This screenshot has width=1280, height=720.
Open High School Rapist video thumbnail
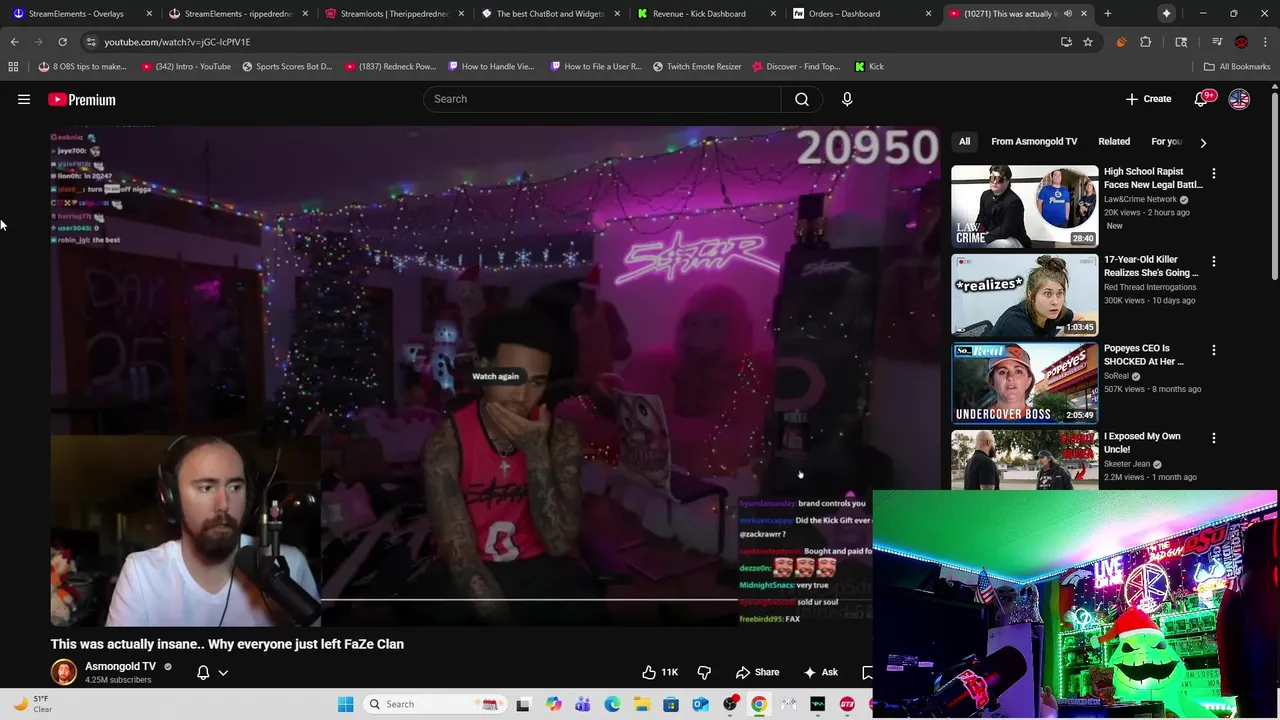(x=1024, y=206)
